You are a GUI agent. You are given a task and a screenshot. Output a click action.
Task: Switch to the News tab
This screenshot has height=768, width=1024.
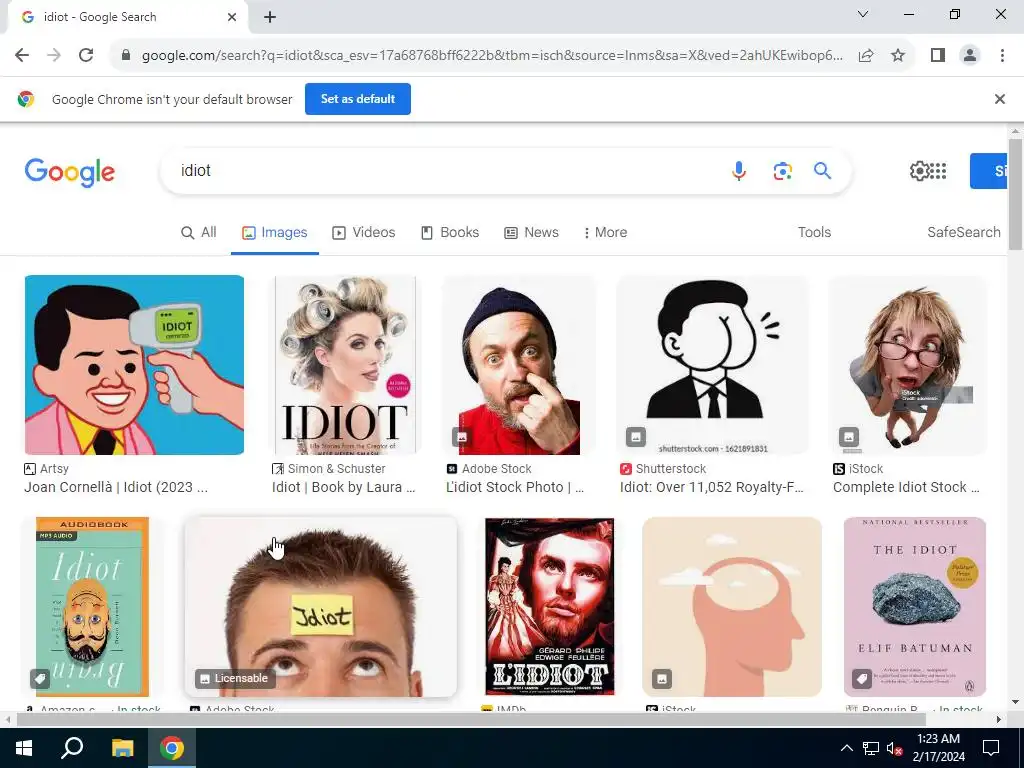pyautogui.click(x=532, y=232)
